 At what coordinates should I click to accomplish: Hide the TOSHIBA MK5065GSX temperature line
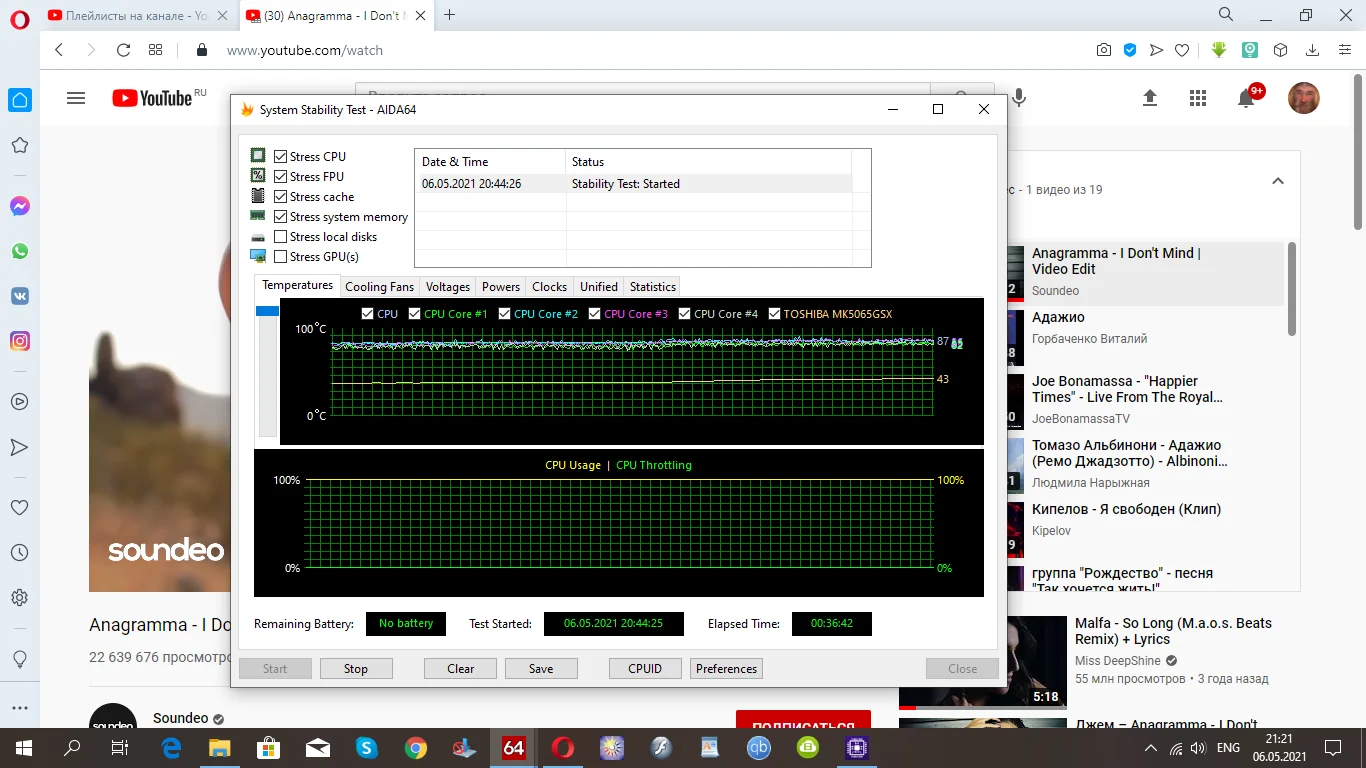(x=774, y=314)
